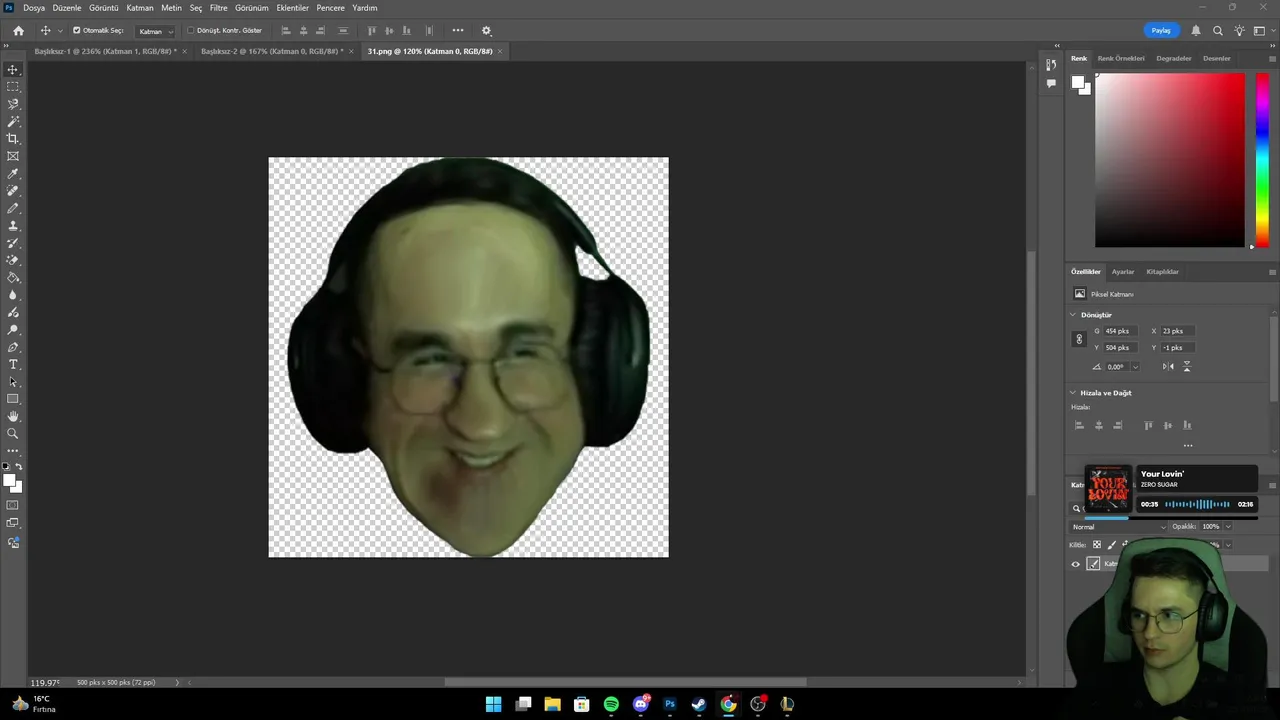Toggle the Otomatik Seç checkbox
Screen dimensions: 1280x720
coord(77,31)
